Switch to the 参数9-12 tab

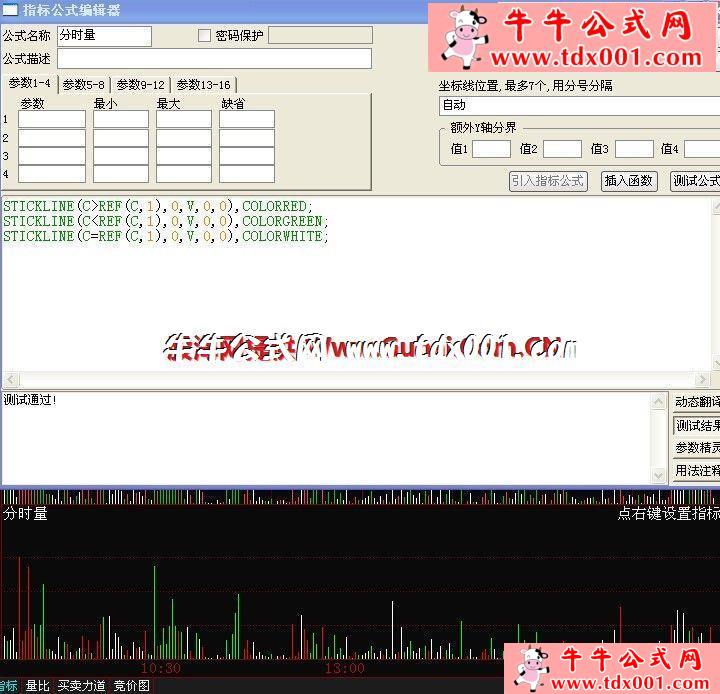click(141, 85)
